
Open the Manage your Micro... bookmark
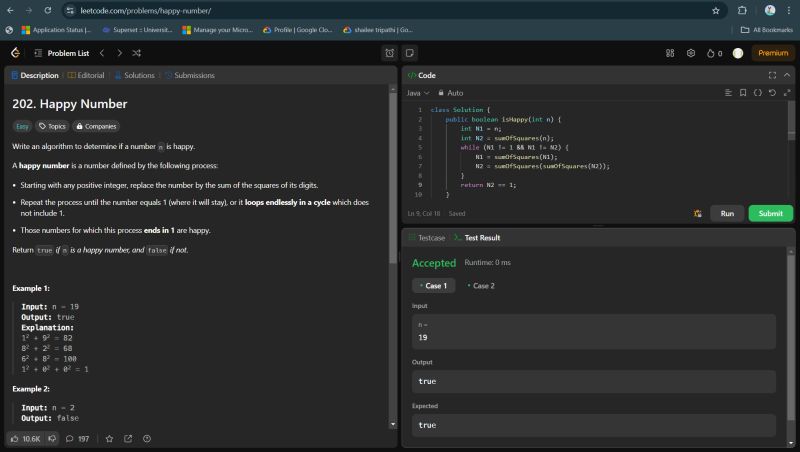coord(217,30)
